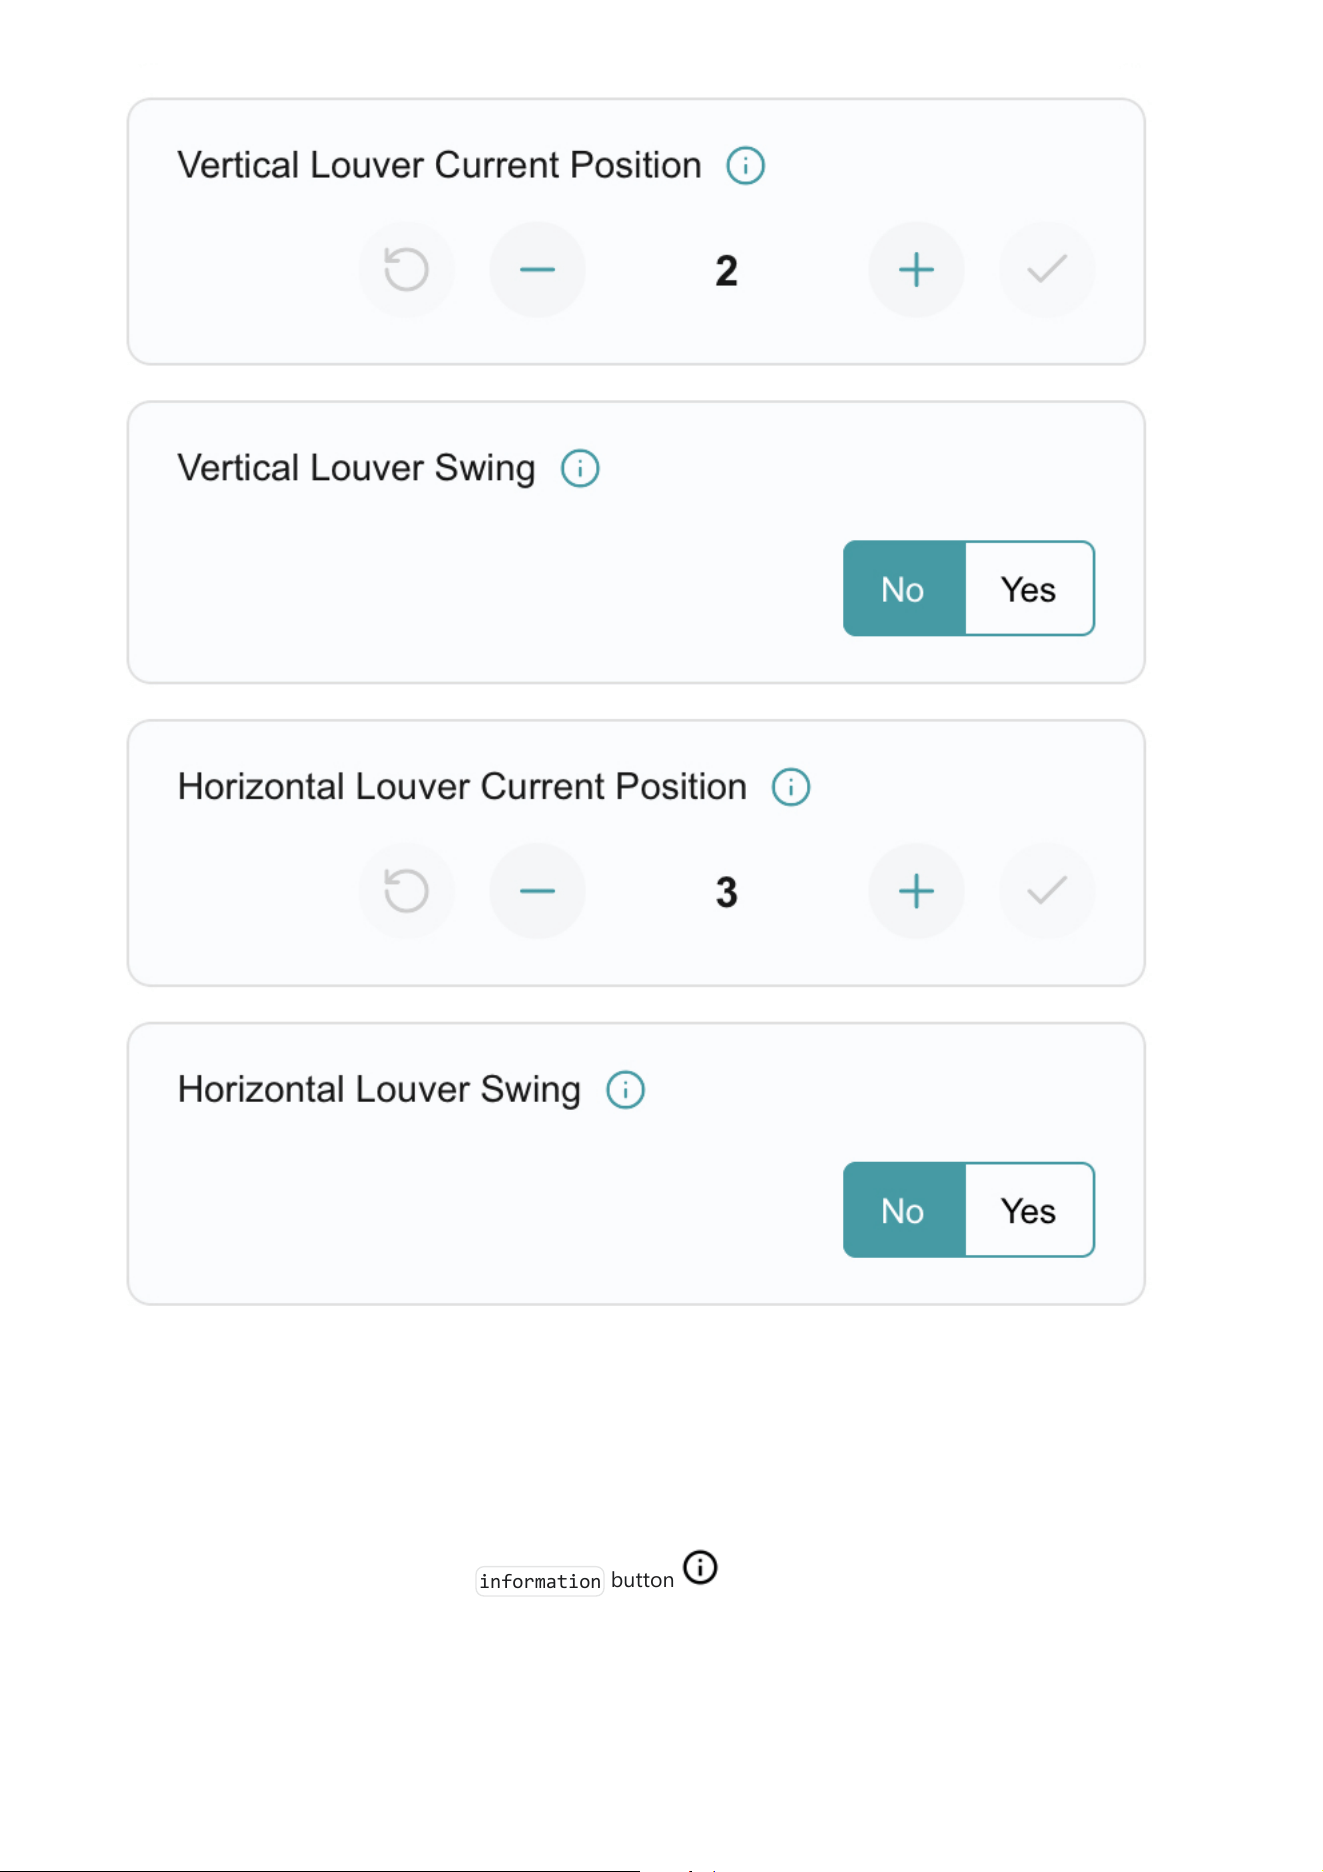Image resolution: width=1323 pixels, height=1872 pixels.
Task: Select the Horizontal Louver position value 3
Action: coord(727,892)
